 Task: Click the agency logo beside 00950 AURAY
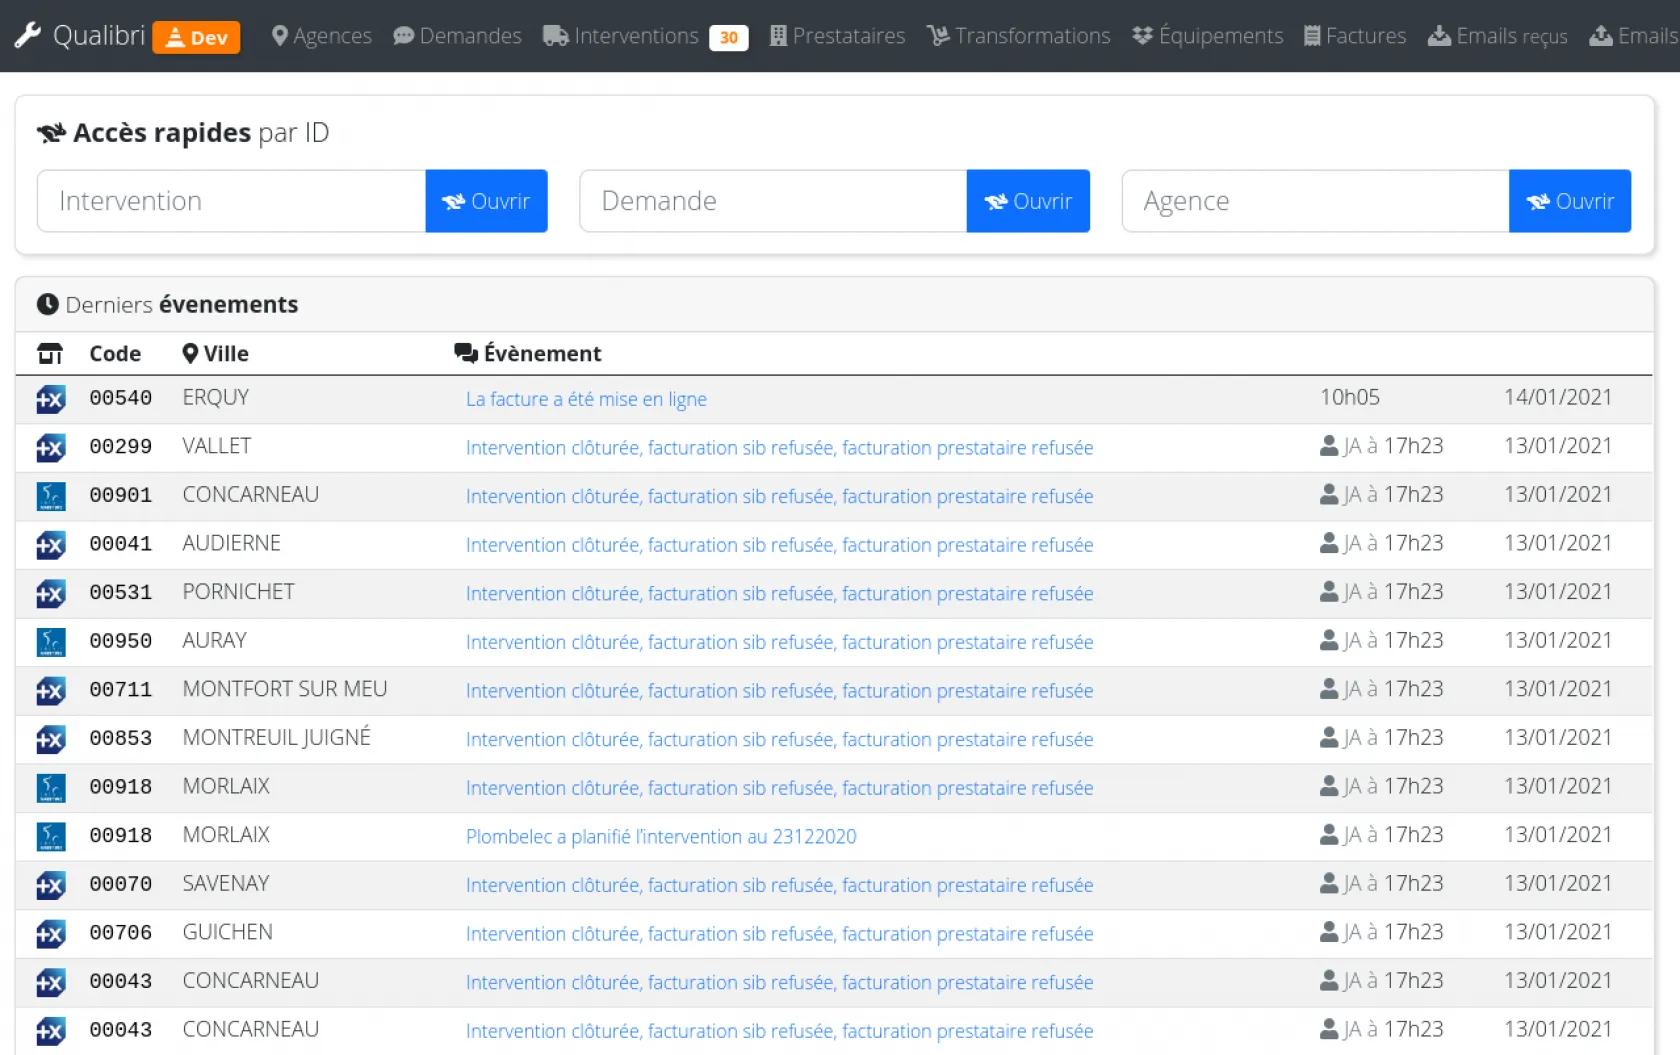tap(50, 642)
